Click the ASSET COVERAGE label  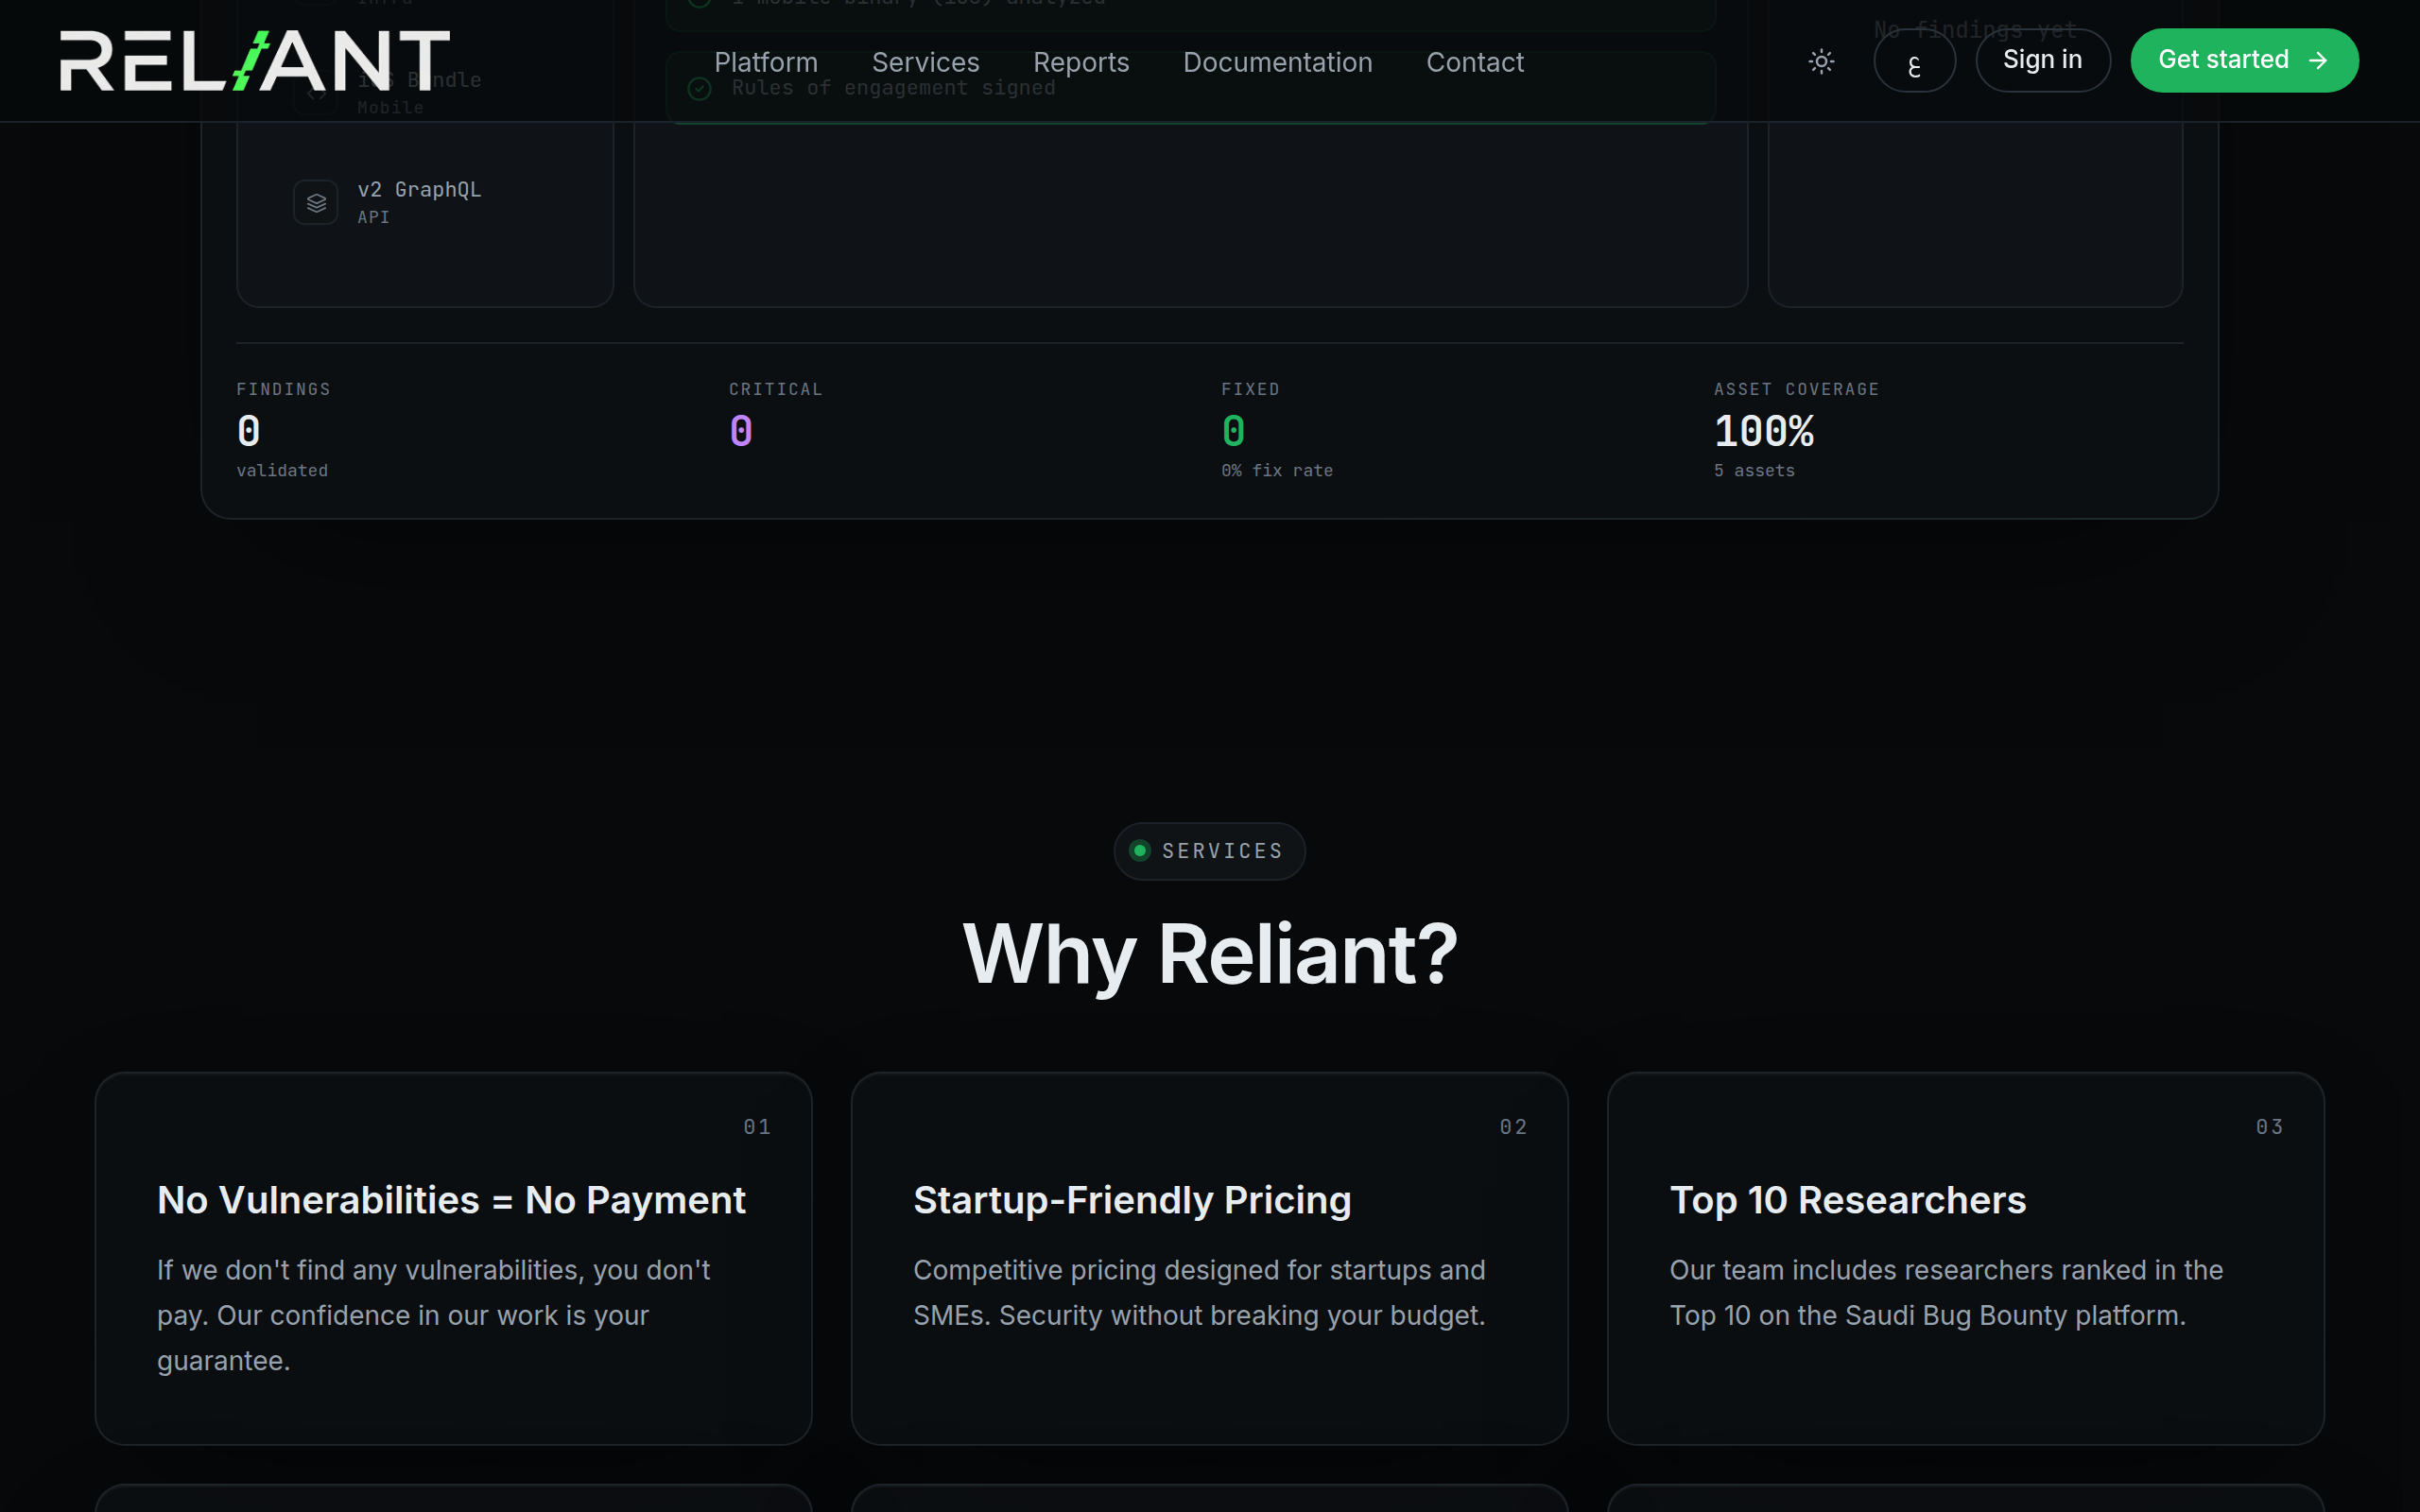pos(1796,389)
